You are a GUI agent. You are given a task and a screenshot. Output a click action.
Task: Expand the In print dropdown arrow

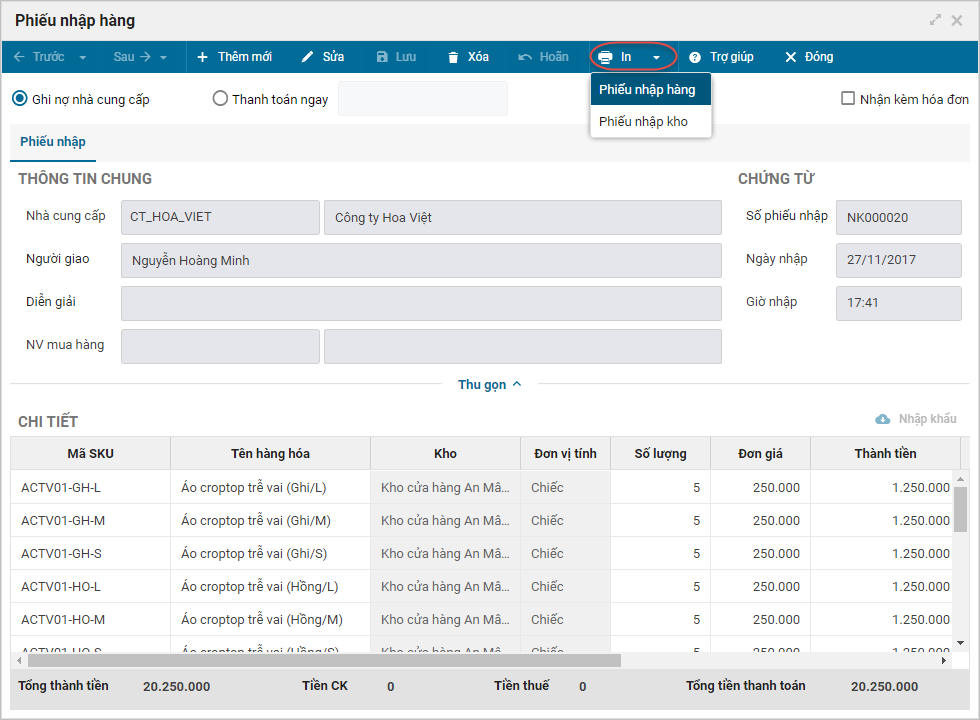pos(656,58)
